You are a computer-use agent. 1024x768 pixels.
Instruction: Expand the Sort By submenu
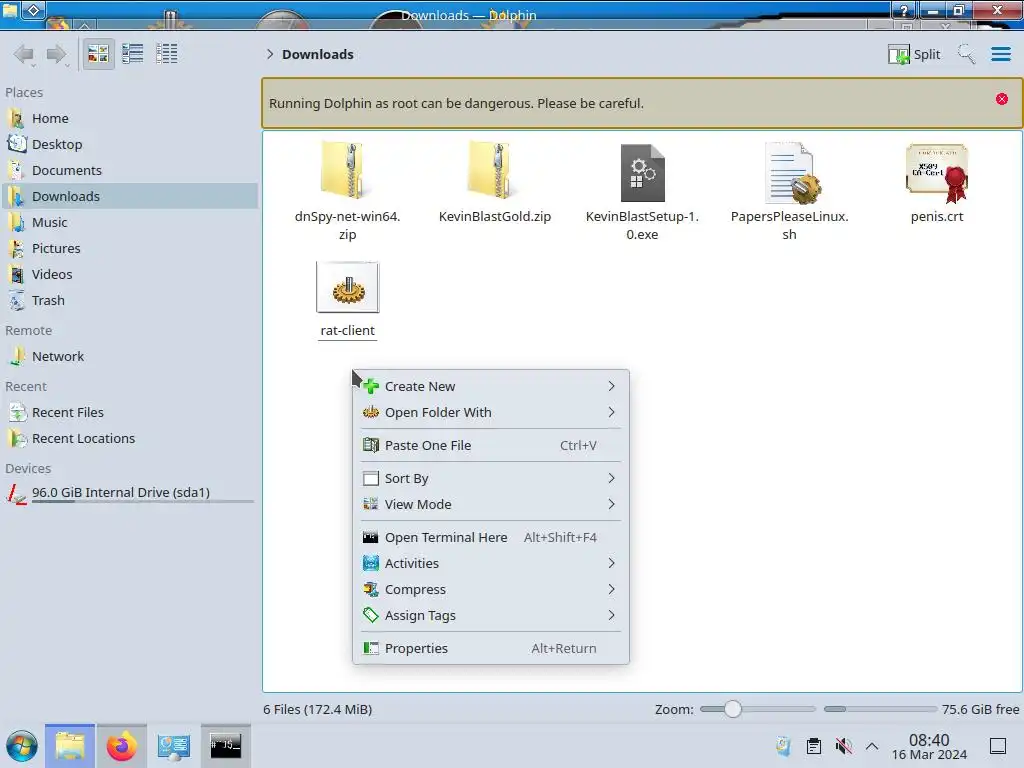(490, 479)
